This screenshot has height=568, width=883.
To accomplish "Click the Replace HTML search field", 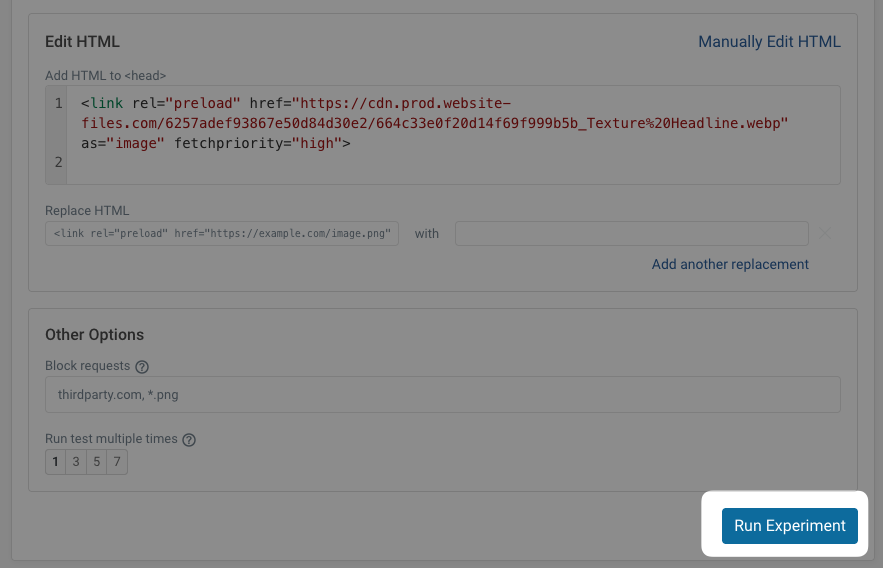I will tap(222, 234).
